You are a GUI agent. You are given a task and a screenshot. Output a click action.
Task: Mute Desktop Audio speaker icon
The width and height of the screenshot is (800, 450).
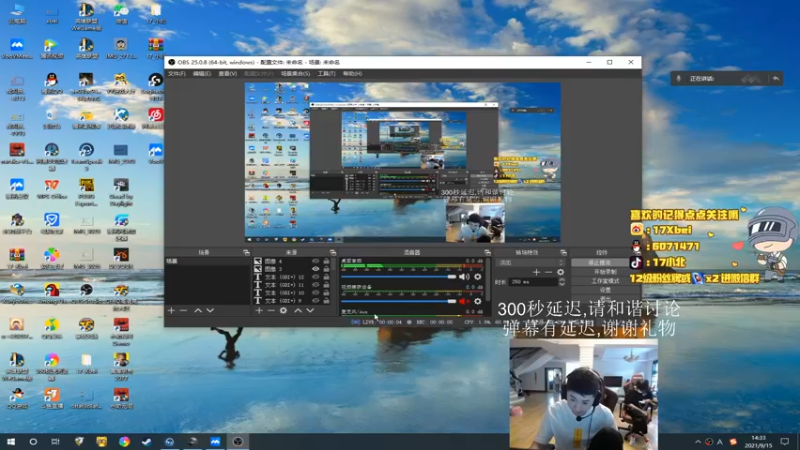tap(463, 277)
